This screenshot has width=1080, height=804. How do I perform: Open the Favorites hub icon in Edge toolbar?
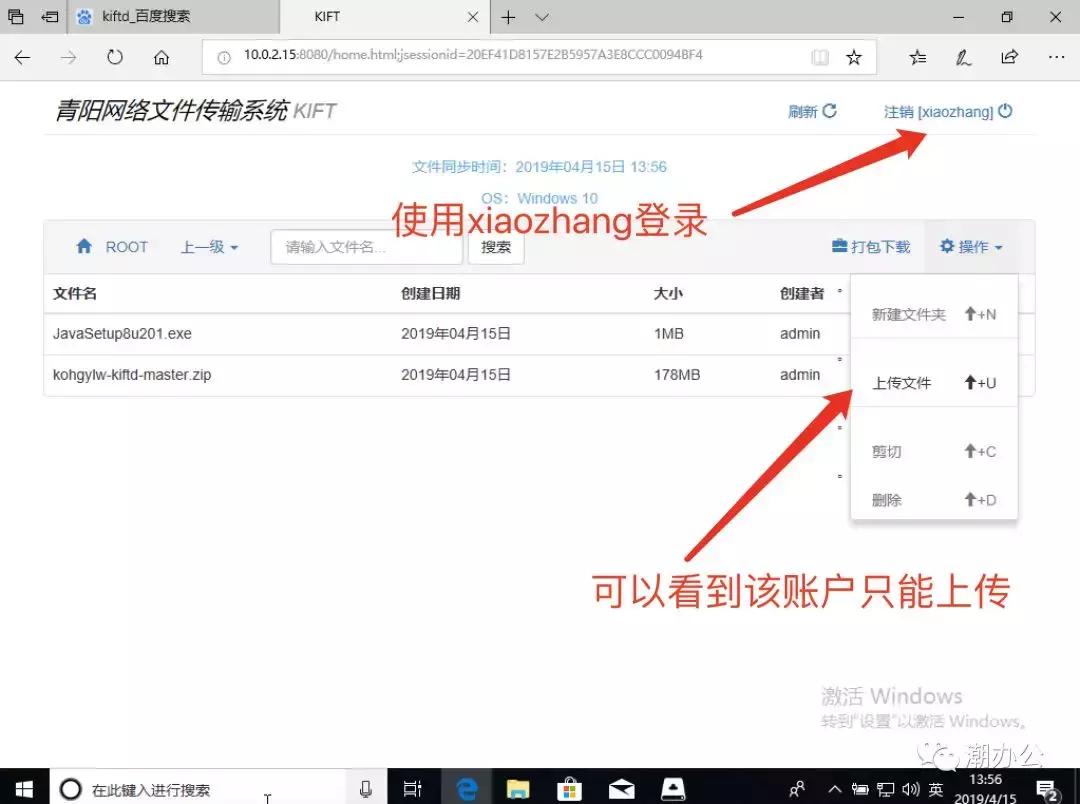[x=917, y=57]
